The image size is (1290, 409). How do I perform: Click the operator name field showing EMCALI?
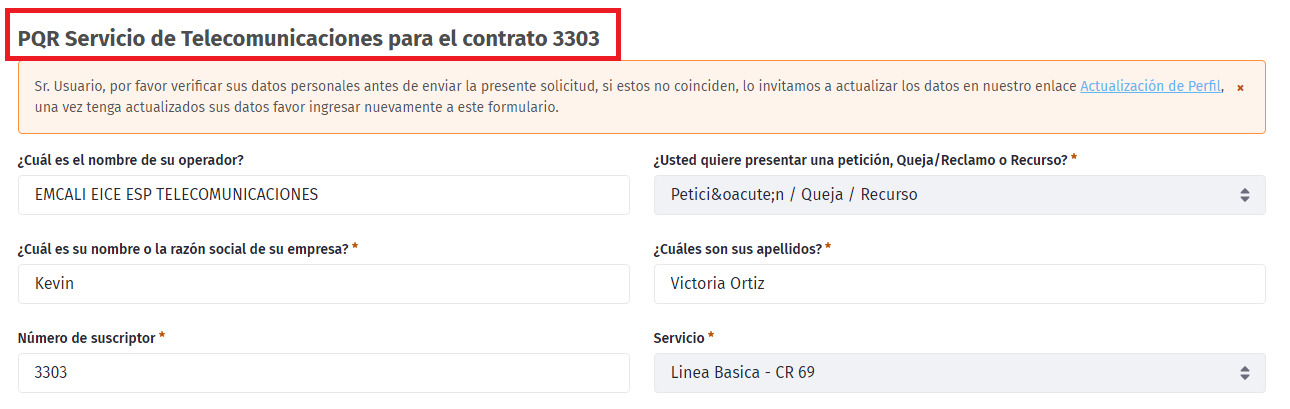323,195
